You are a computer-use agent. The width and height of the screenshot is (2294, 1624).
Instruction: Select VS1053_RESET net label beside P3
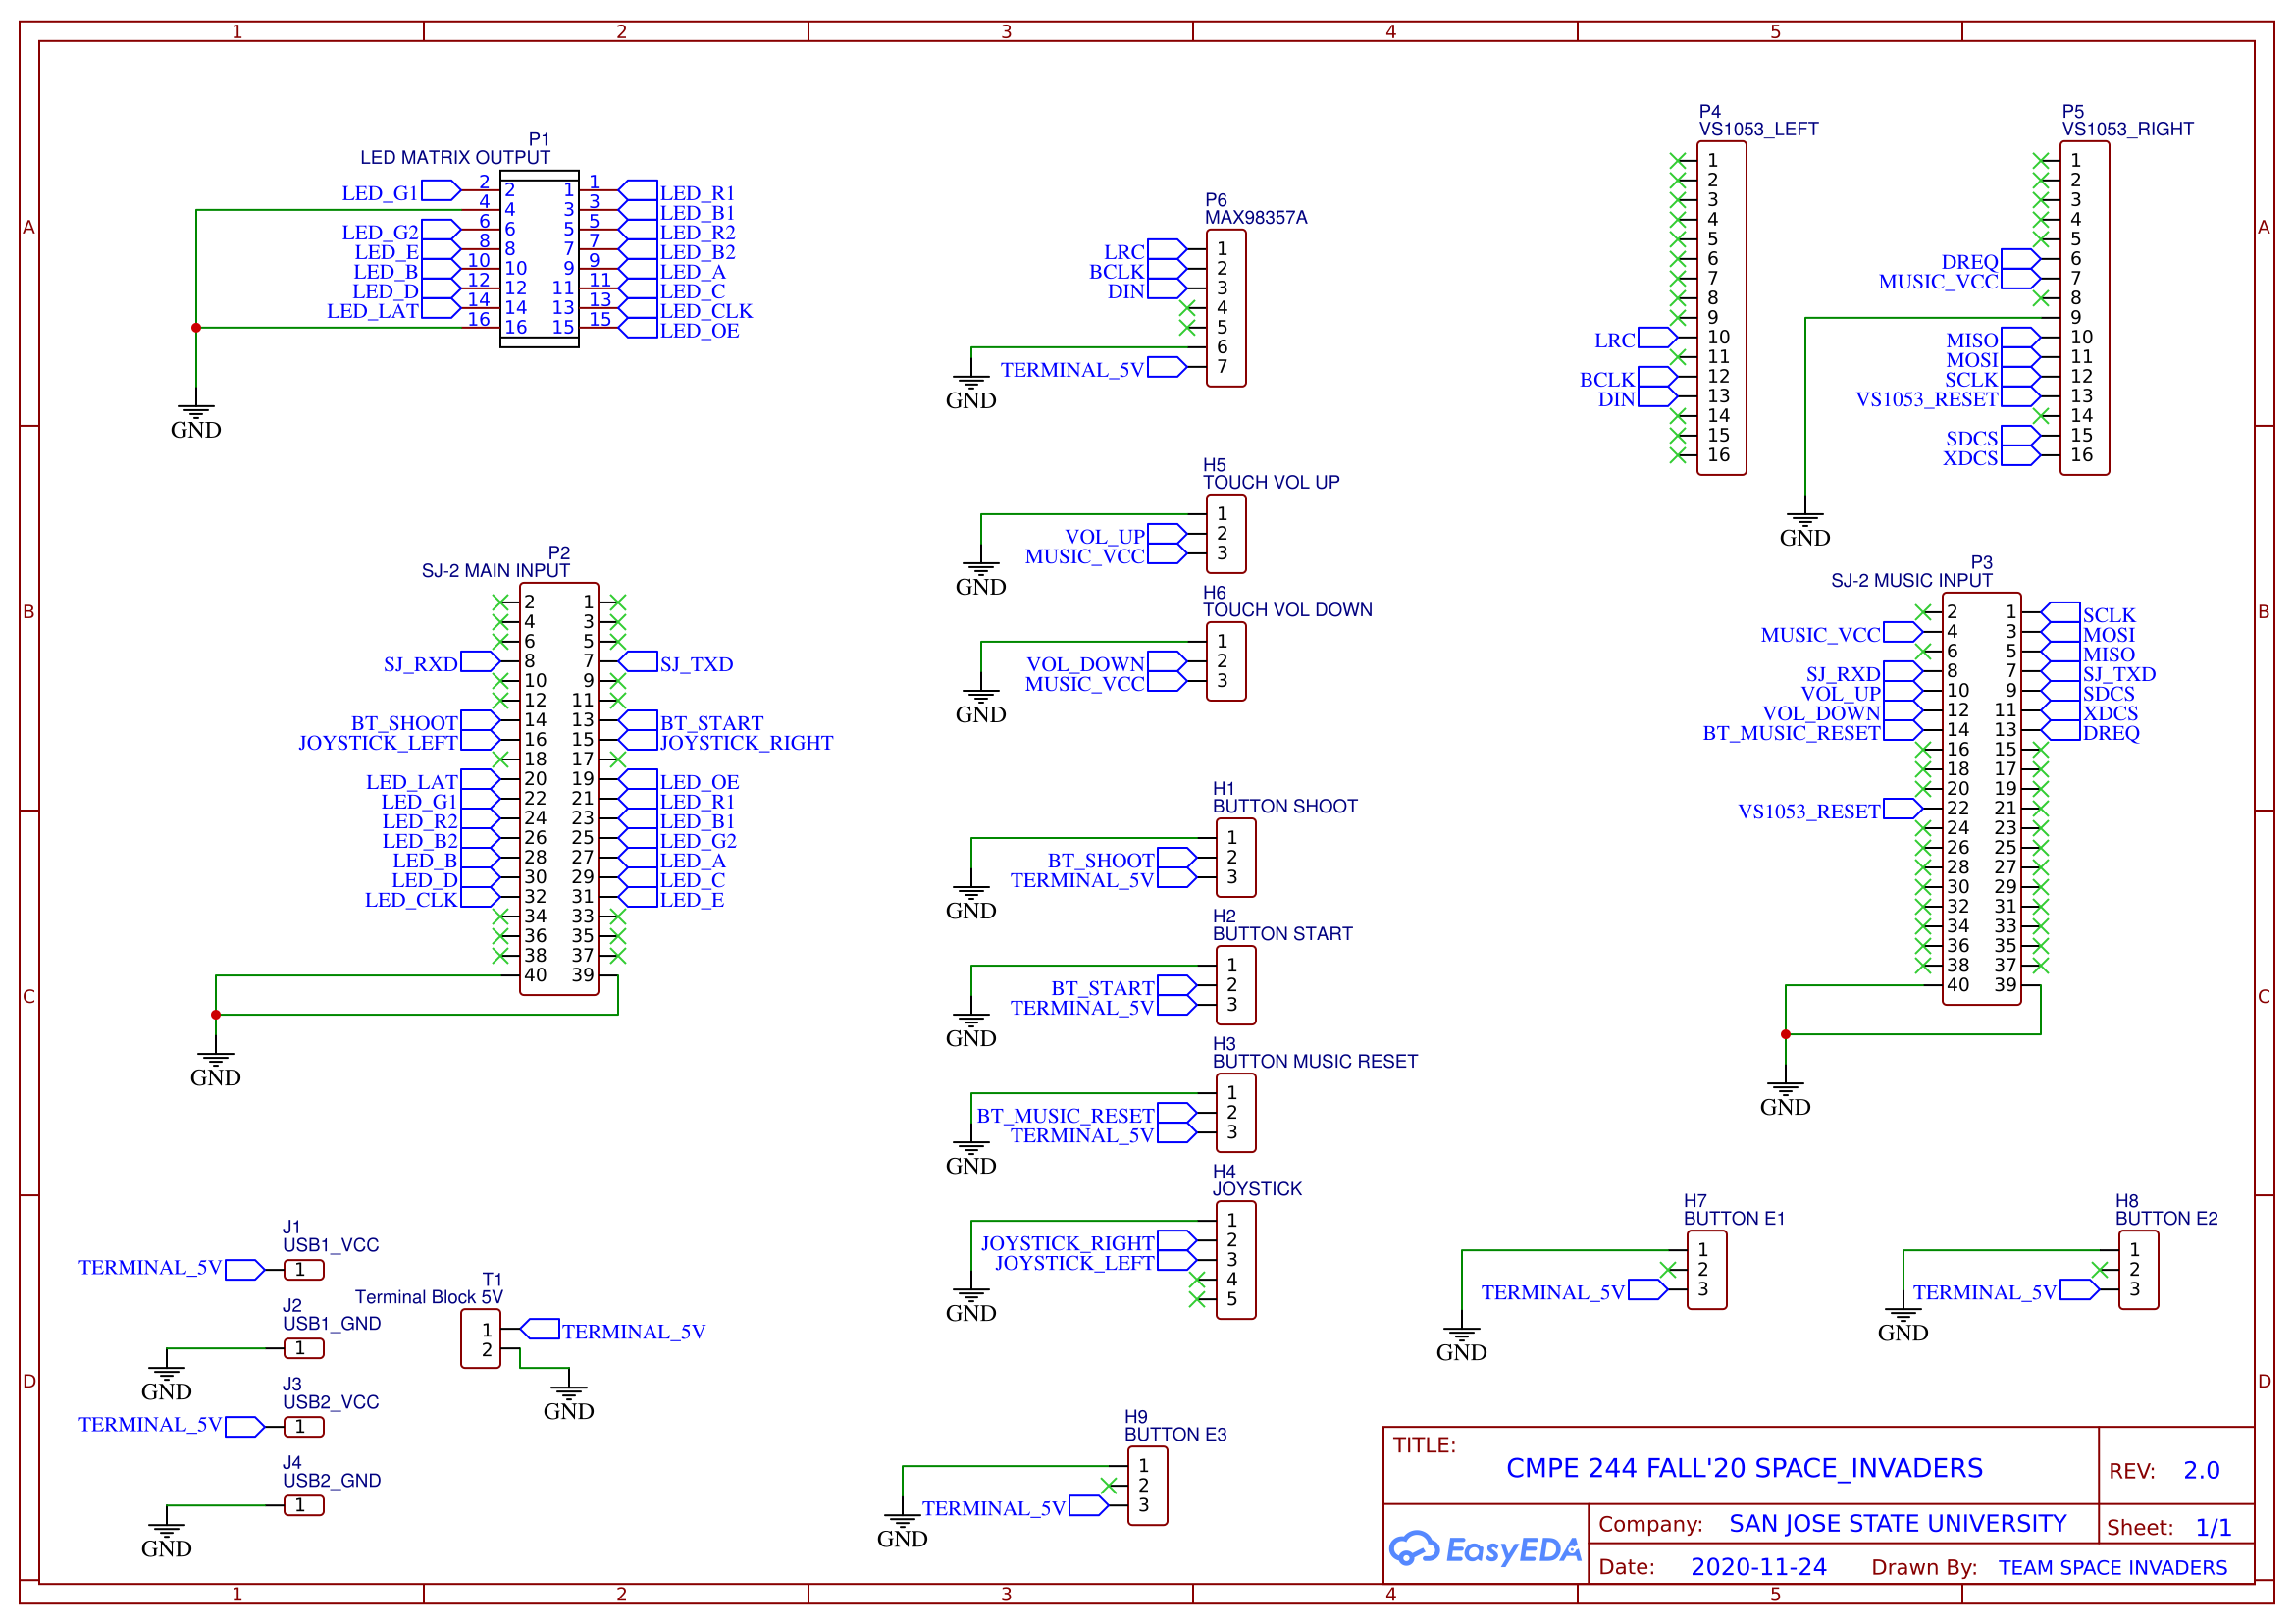[1809, 811]
